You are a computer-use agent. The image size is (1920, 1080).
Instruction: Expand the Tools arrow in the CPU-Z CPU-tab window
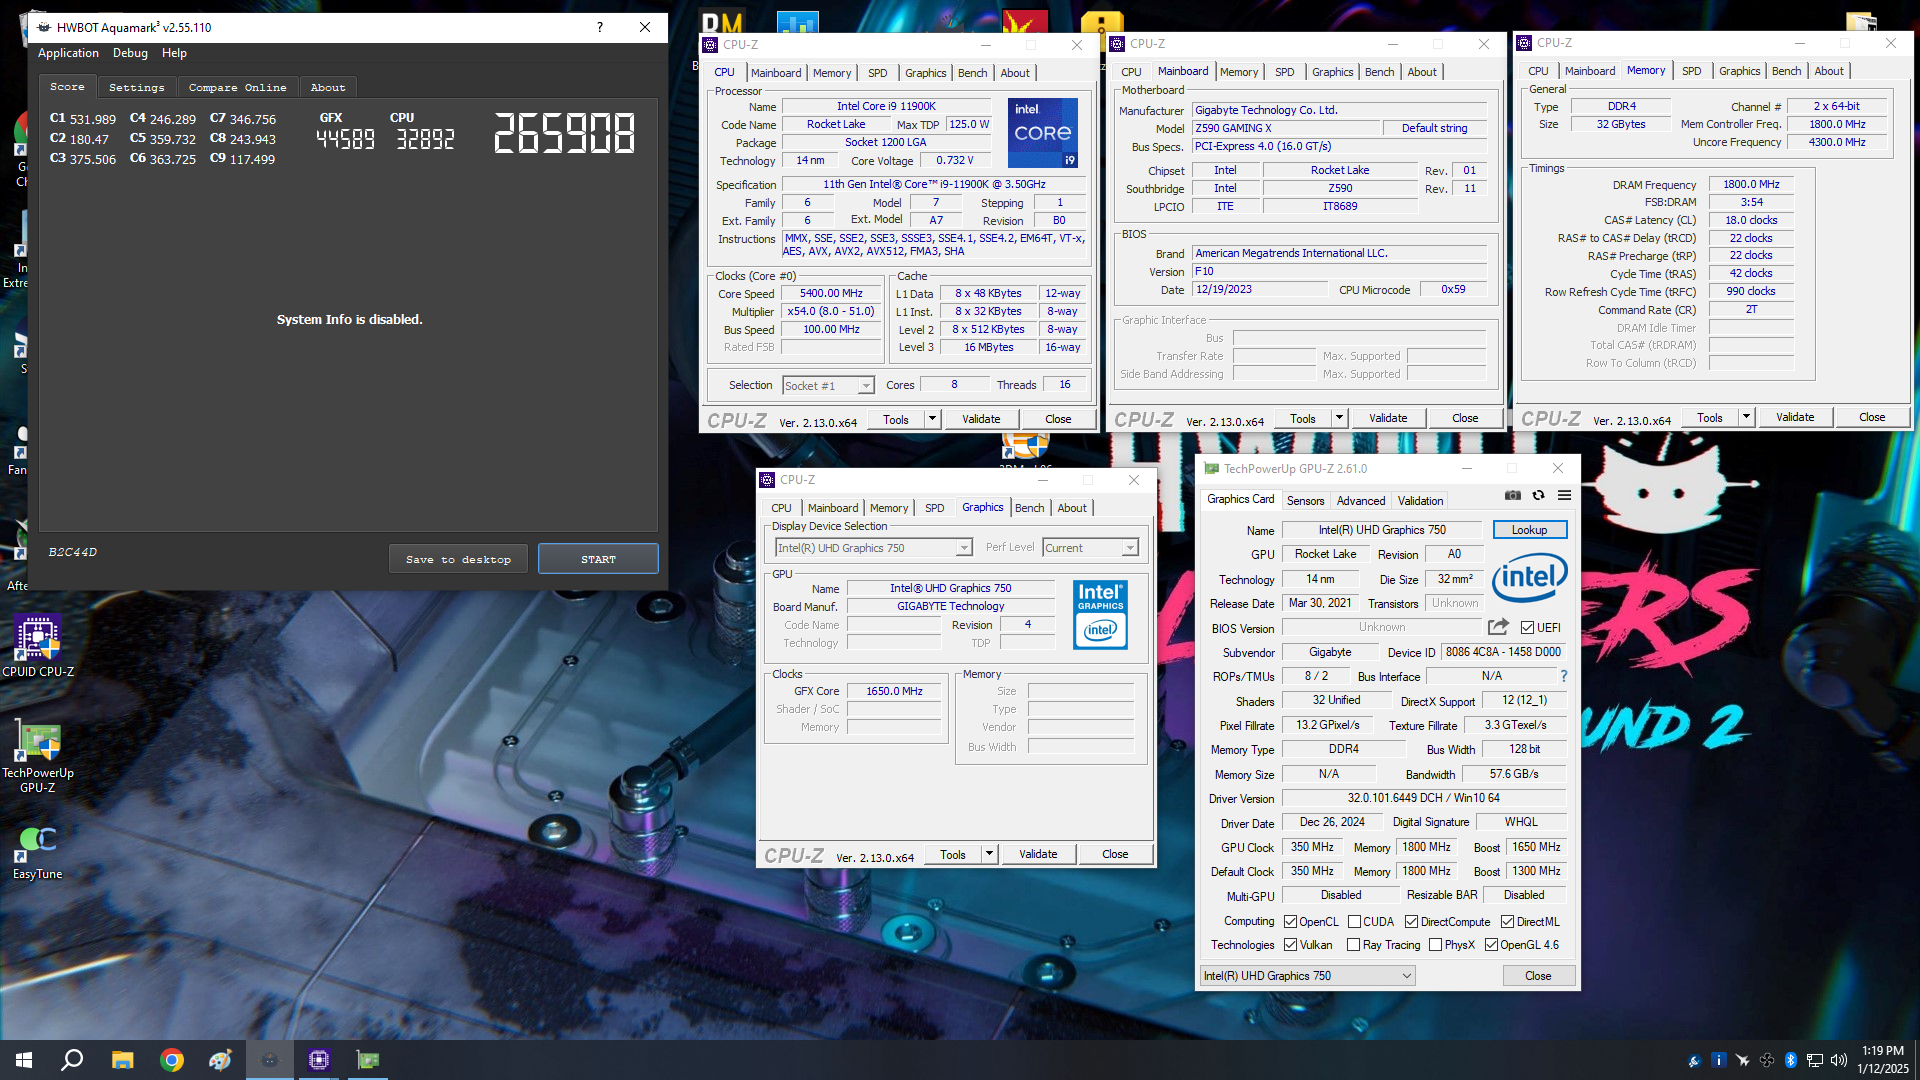coord(932,419)
